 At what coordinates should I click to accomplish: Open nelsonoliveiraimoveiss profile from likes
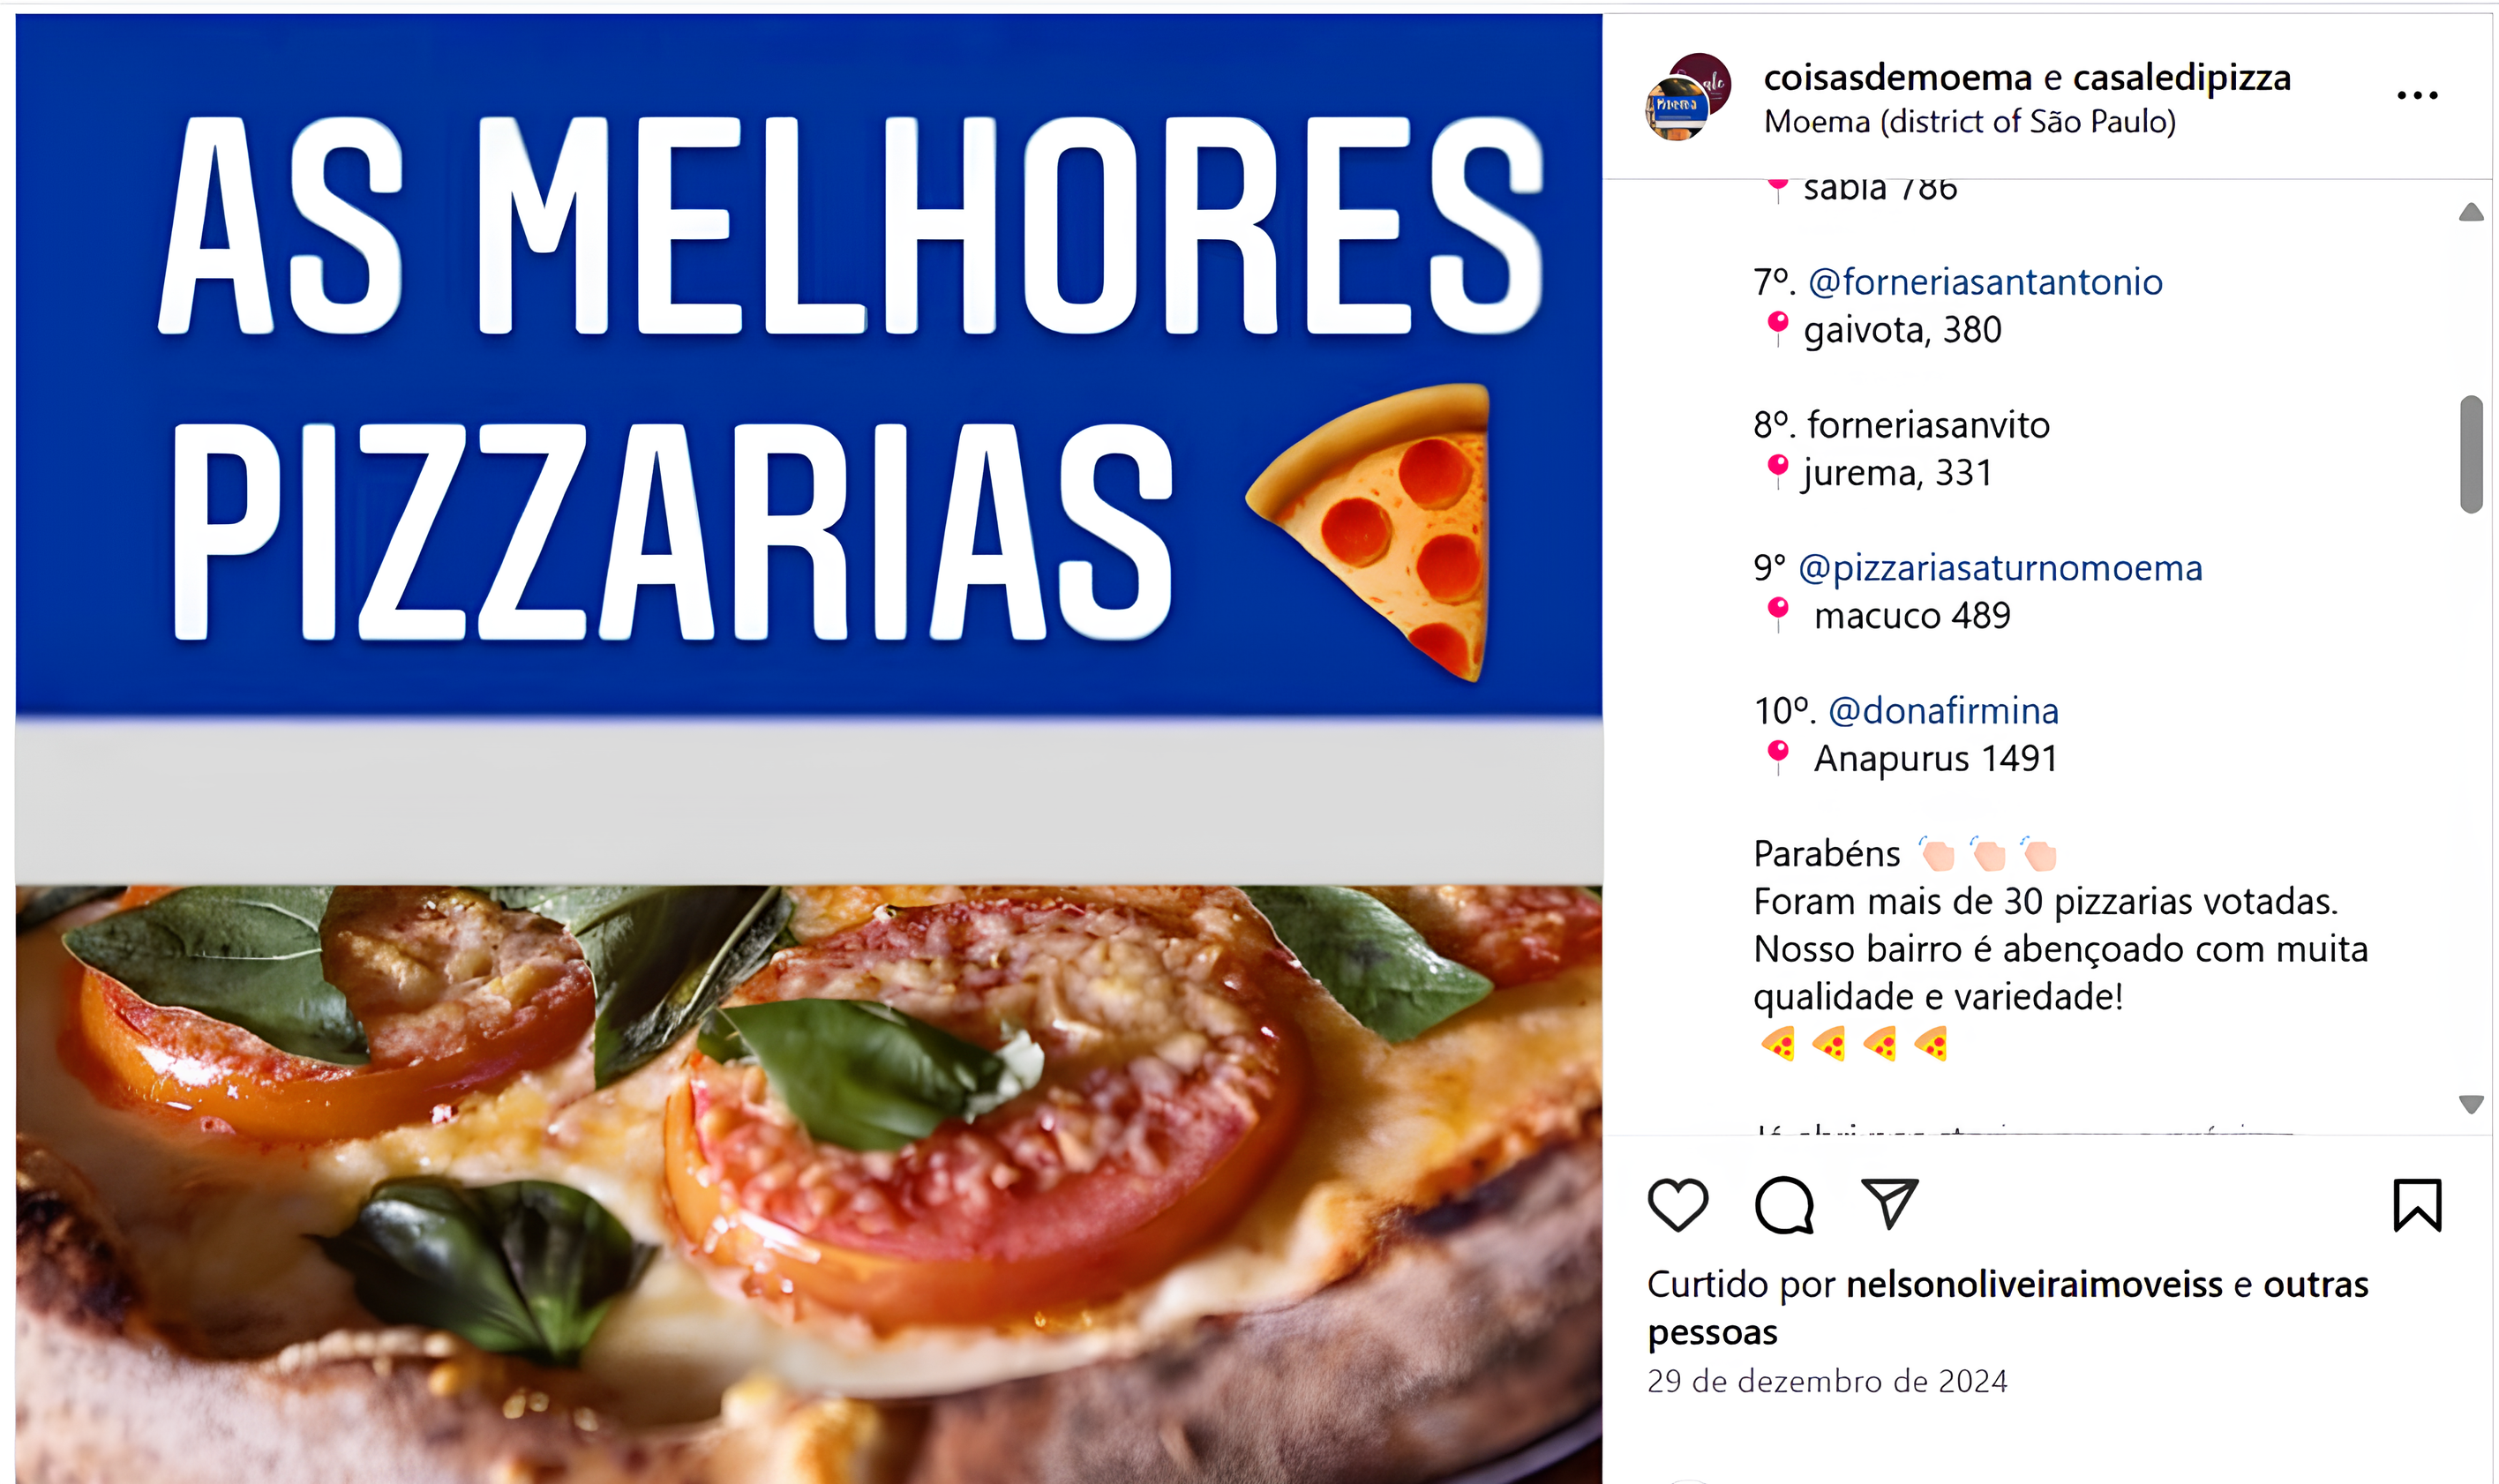click(2033, 1284)
